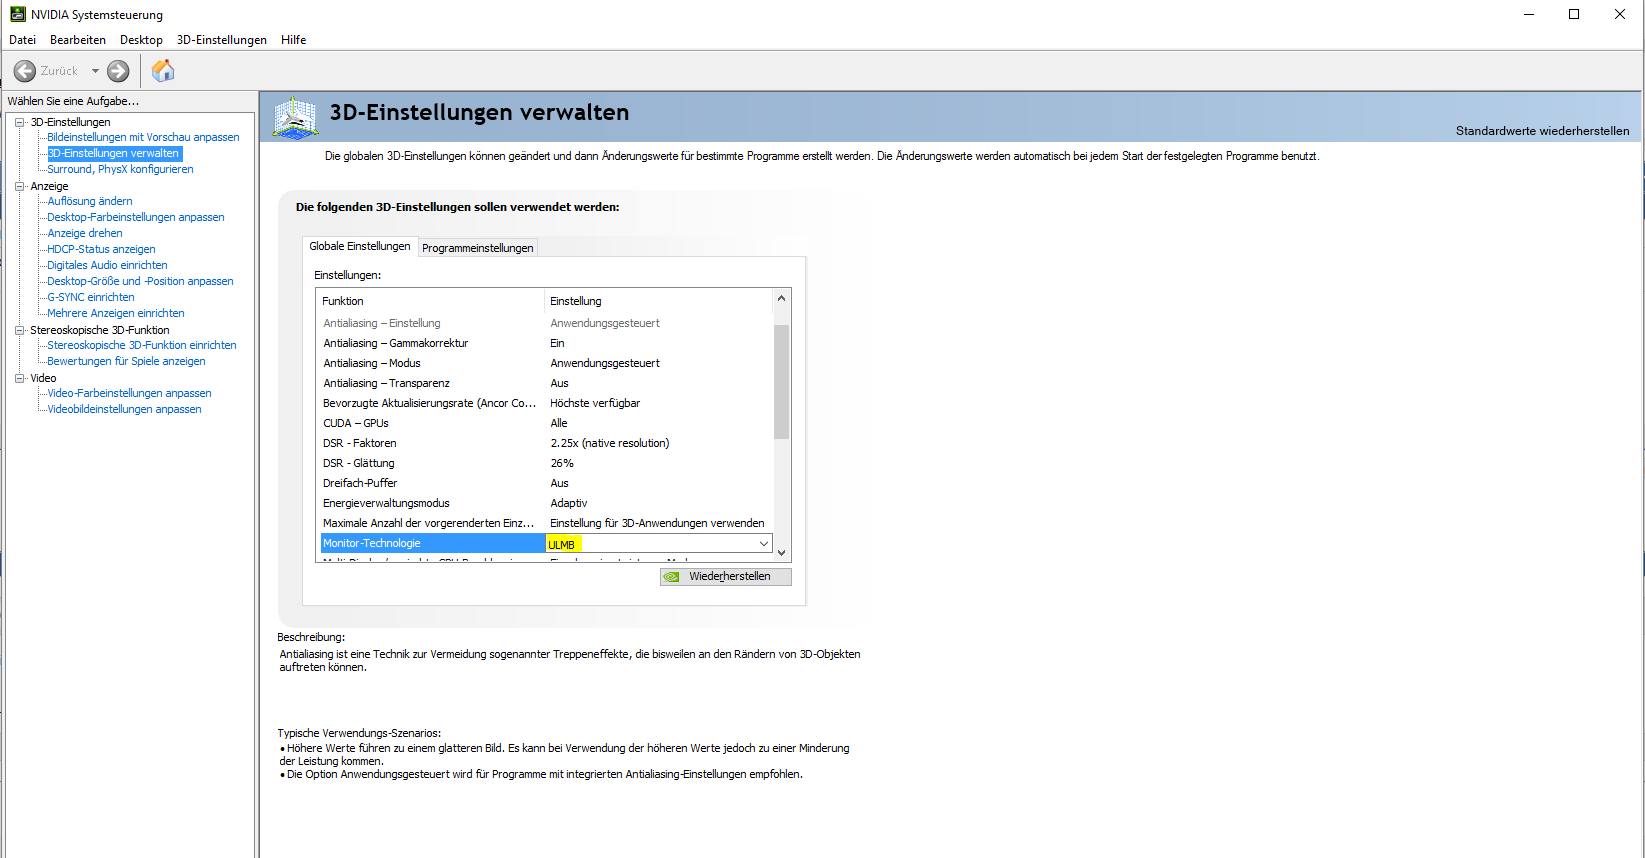Click the 26% Glättung value
This screenshot has height=858, width=1645.
pos(562,463)
